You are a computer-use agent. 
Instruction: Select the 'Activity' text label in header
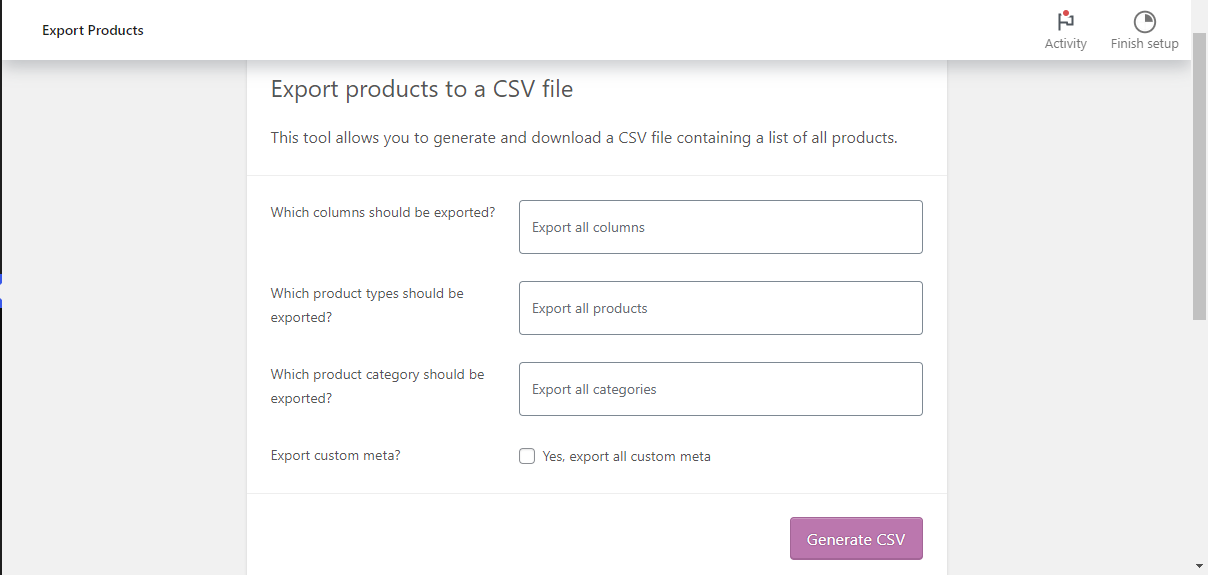[1065, 44]
